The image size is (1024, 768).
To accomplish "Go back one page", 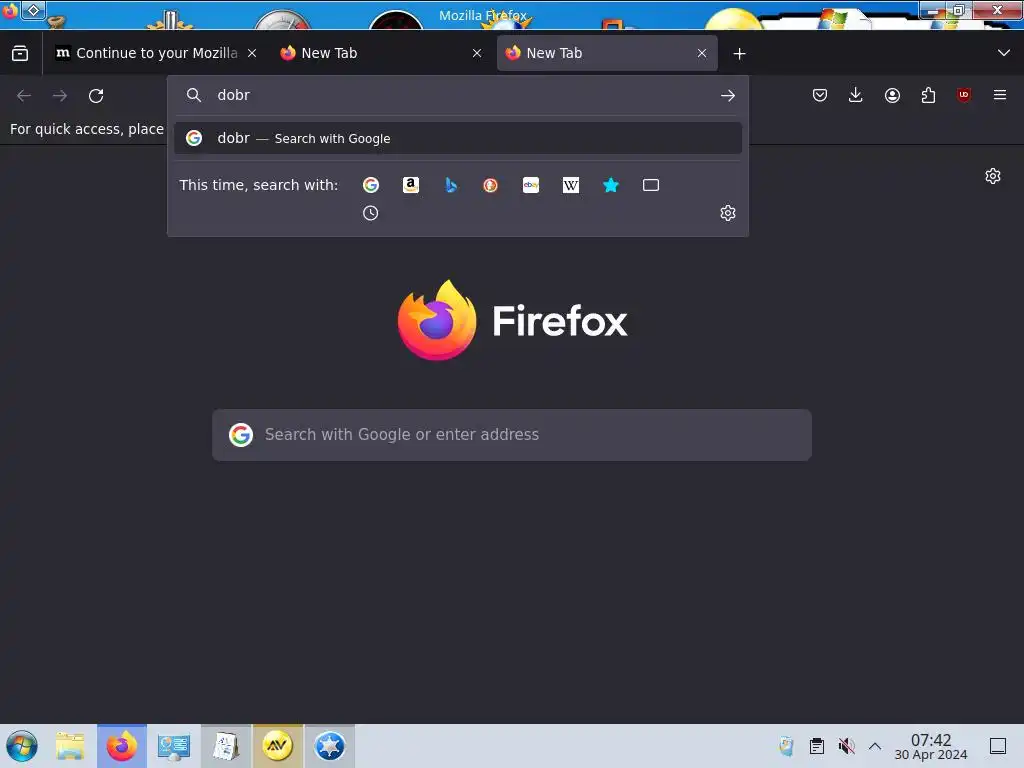I will pyautogui.click(x=24, y=96).
